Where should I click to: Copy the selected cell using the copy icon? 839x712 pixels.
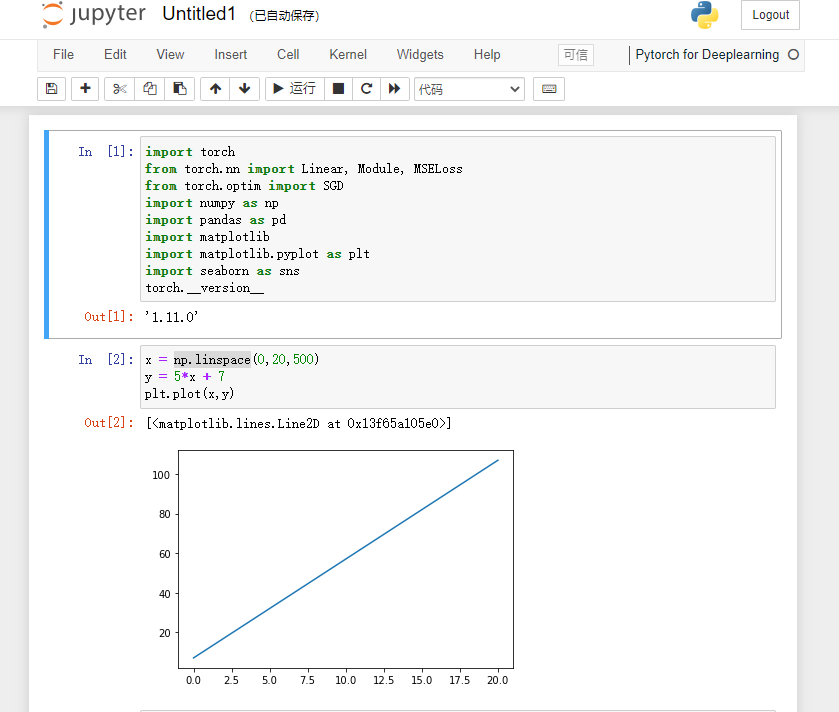[x=149, y=89]
